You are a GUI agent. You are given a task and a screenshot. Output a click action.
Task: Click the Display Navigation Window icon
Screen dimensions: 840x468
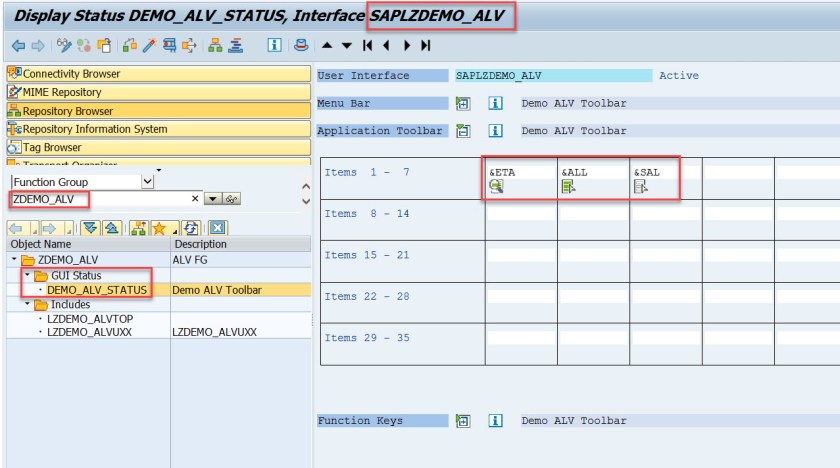click(x=236, y=46)
